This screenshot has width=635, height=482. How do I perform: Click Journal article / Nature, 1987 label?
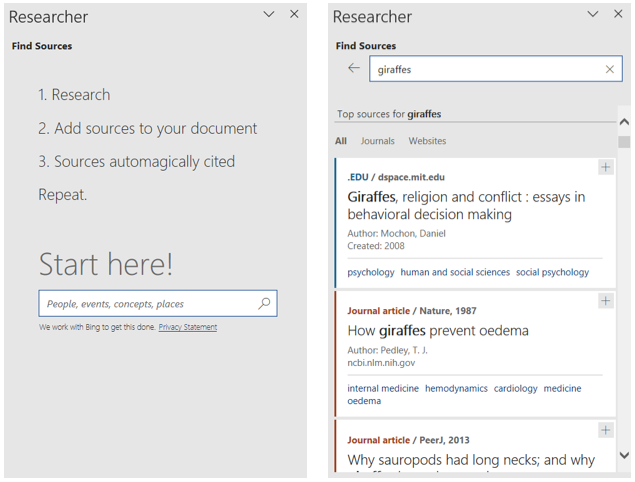pyautogui.click(x=411, y=311)
